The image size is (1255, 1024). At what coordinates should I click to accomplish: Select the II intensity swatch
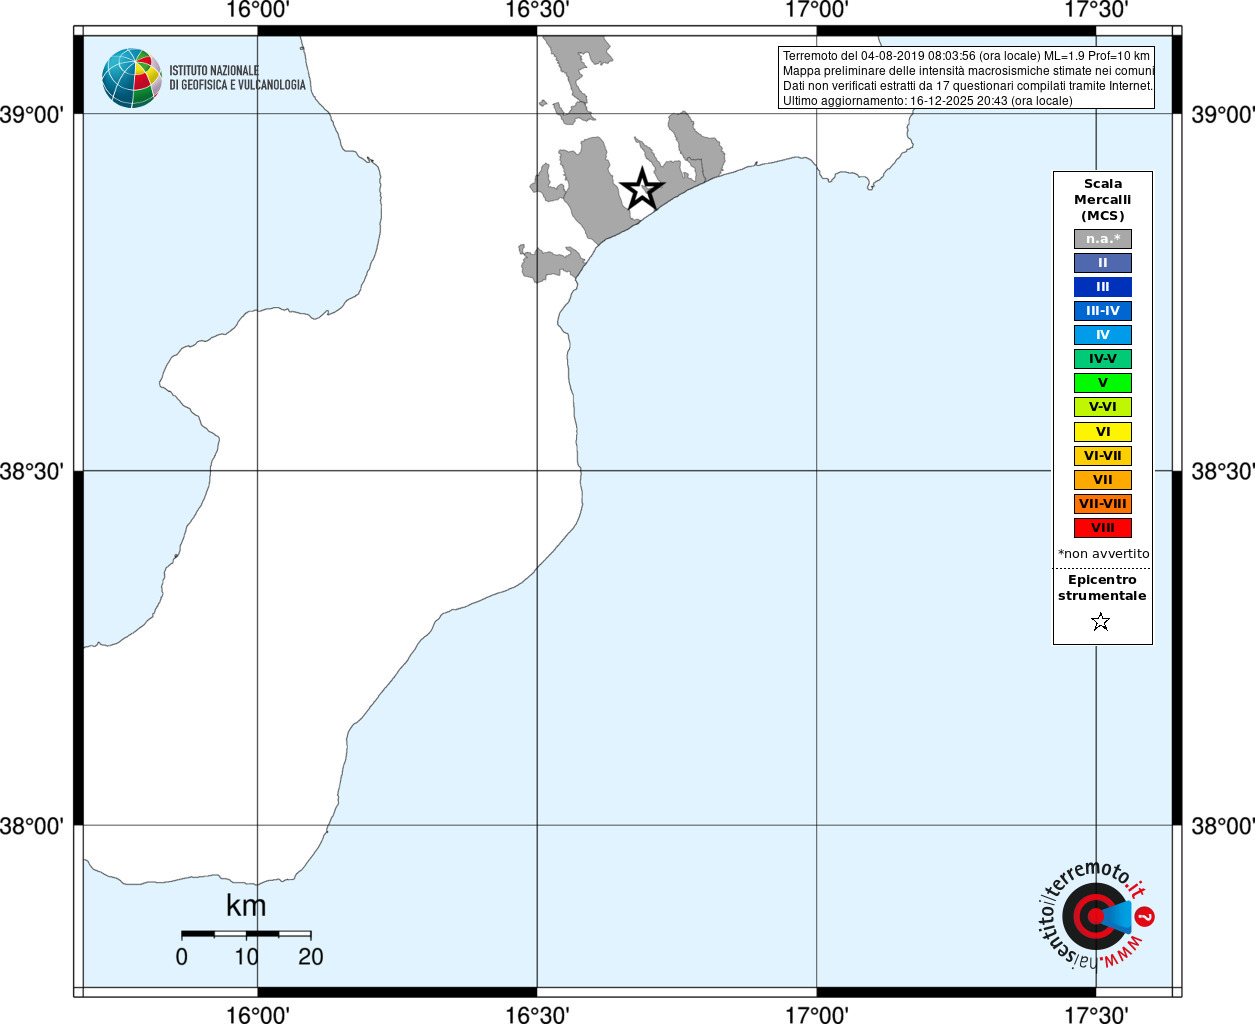point(1103,263)
